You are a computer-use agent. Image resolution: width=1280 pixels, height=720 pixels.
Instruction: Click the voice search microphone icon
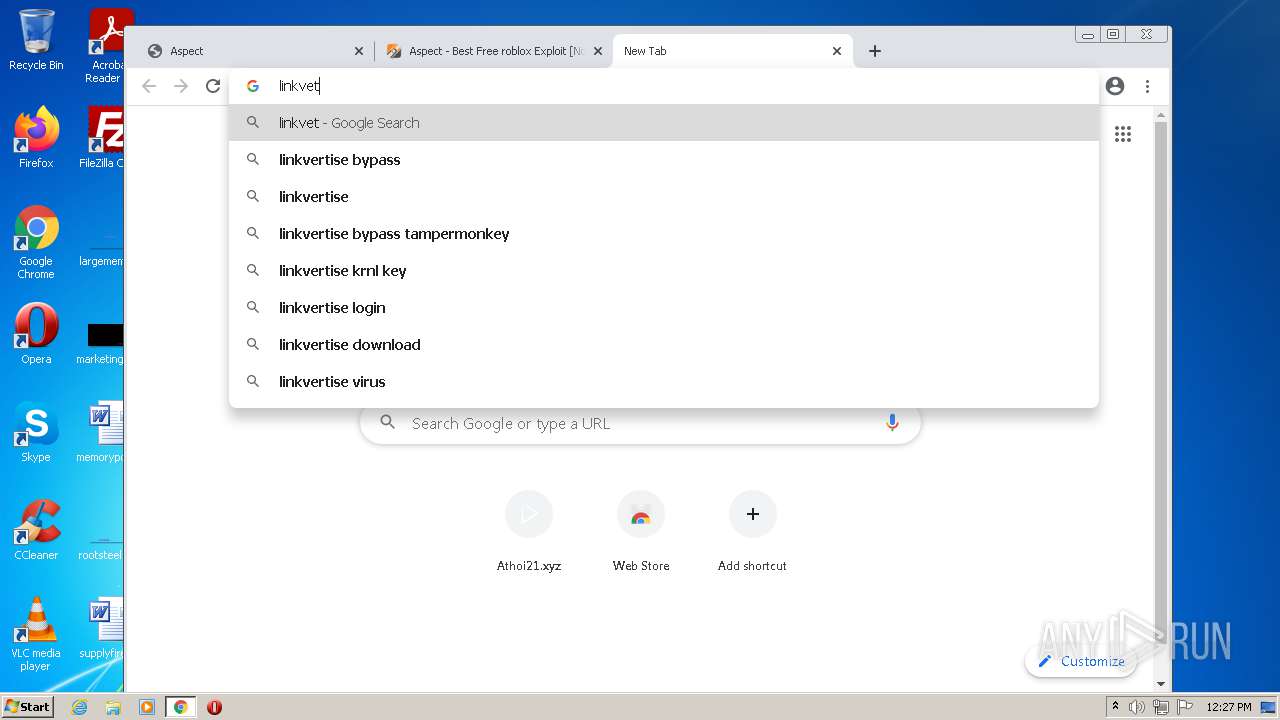point(892,423)
